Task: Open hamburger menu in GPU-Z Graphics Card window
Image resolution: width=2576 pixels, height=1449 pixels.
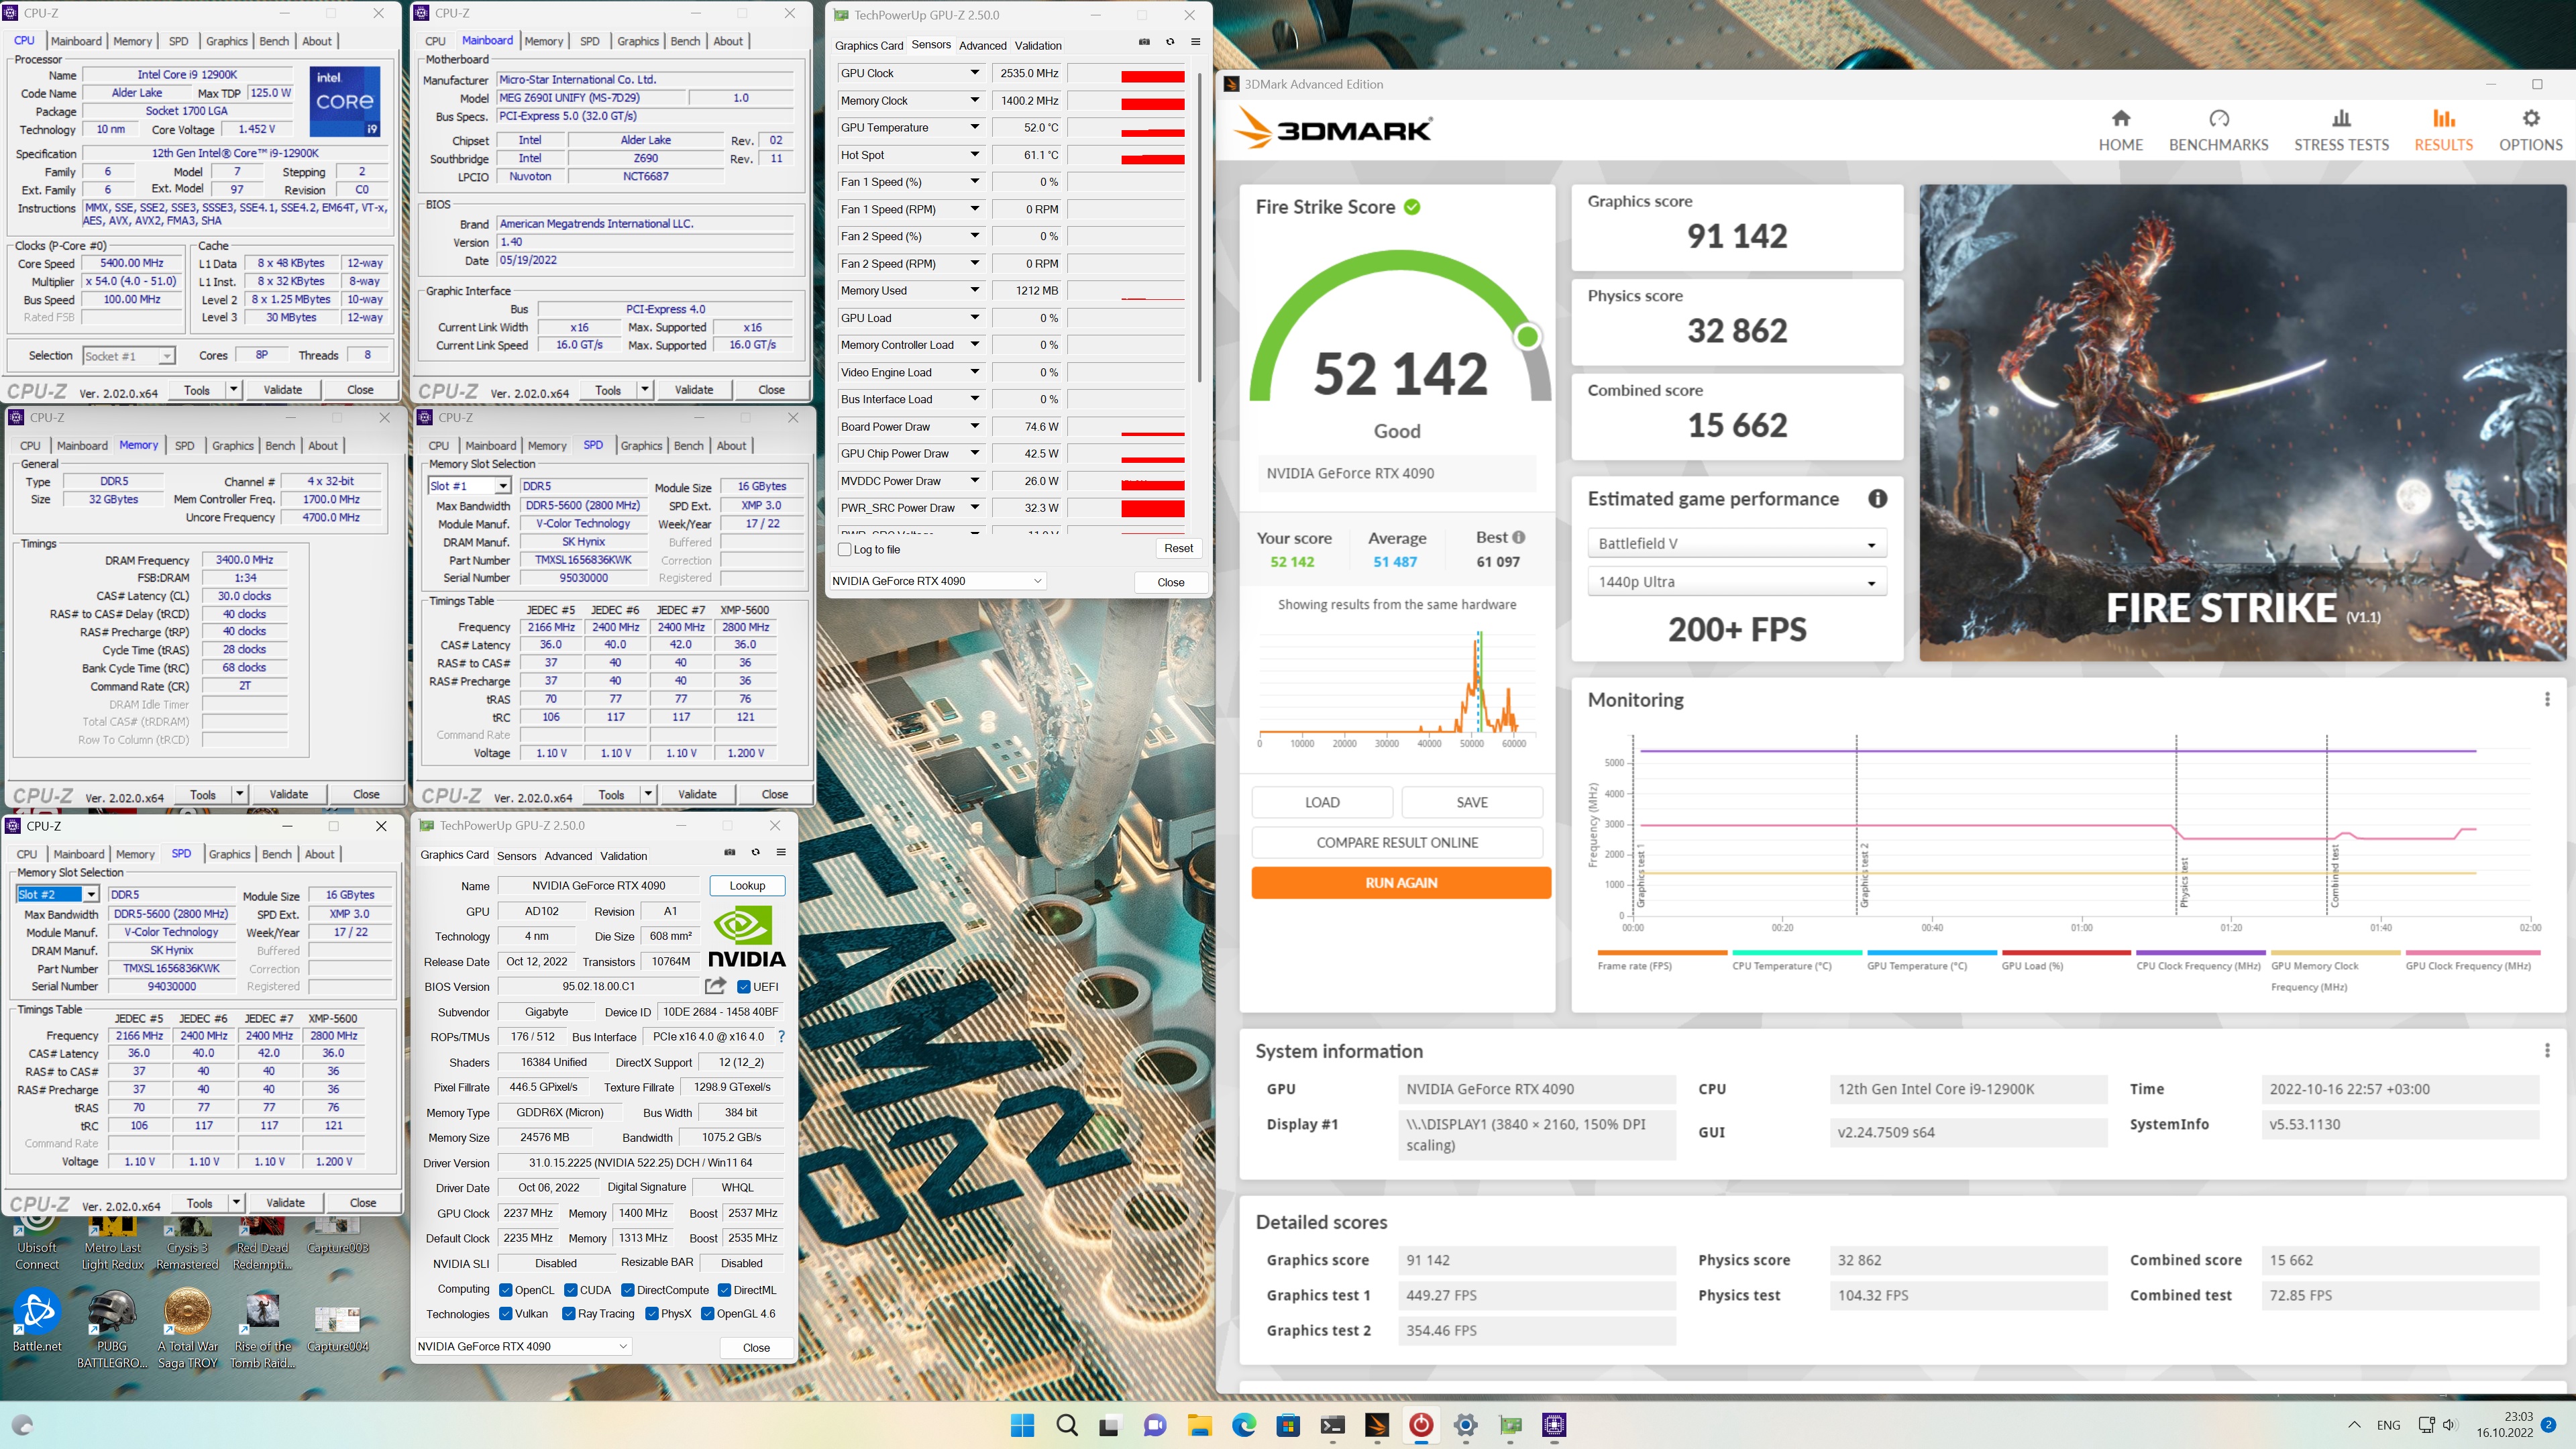Action: tap(781, 852)
